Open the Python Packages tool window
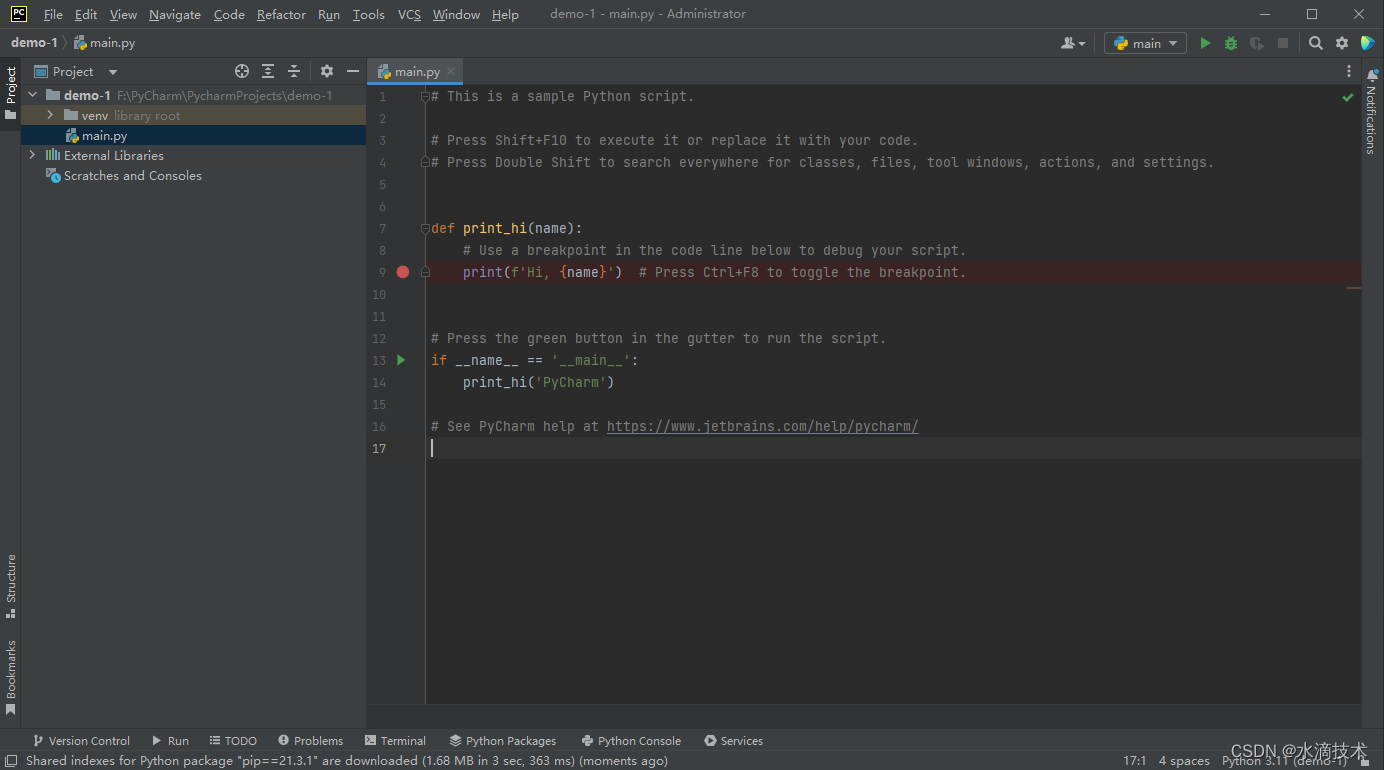The height and width of the screenshot is (770, 1384). (x=502, y=741)
